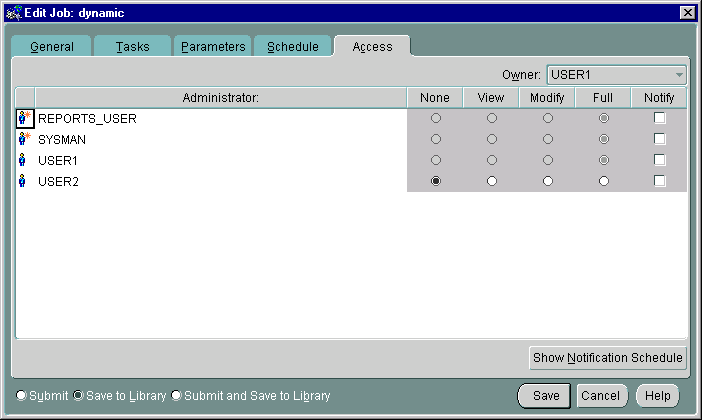Choose the Submit radio option
Screen dimensions: 702x420
(x=22, y=396)
